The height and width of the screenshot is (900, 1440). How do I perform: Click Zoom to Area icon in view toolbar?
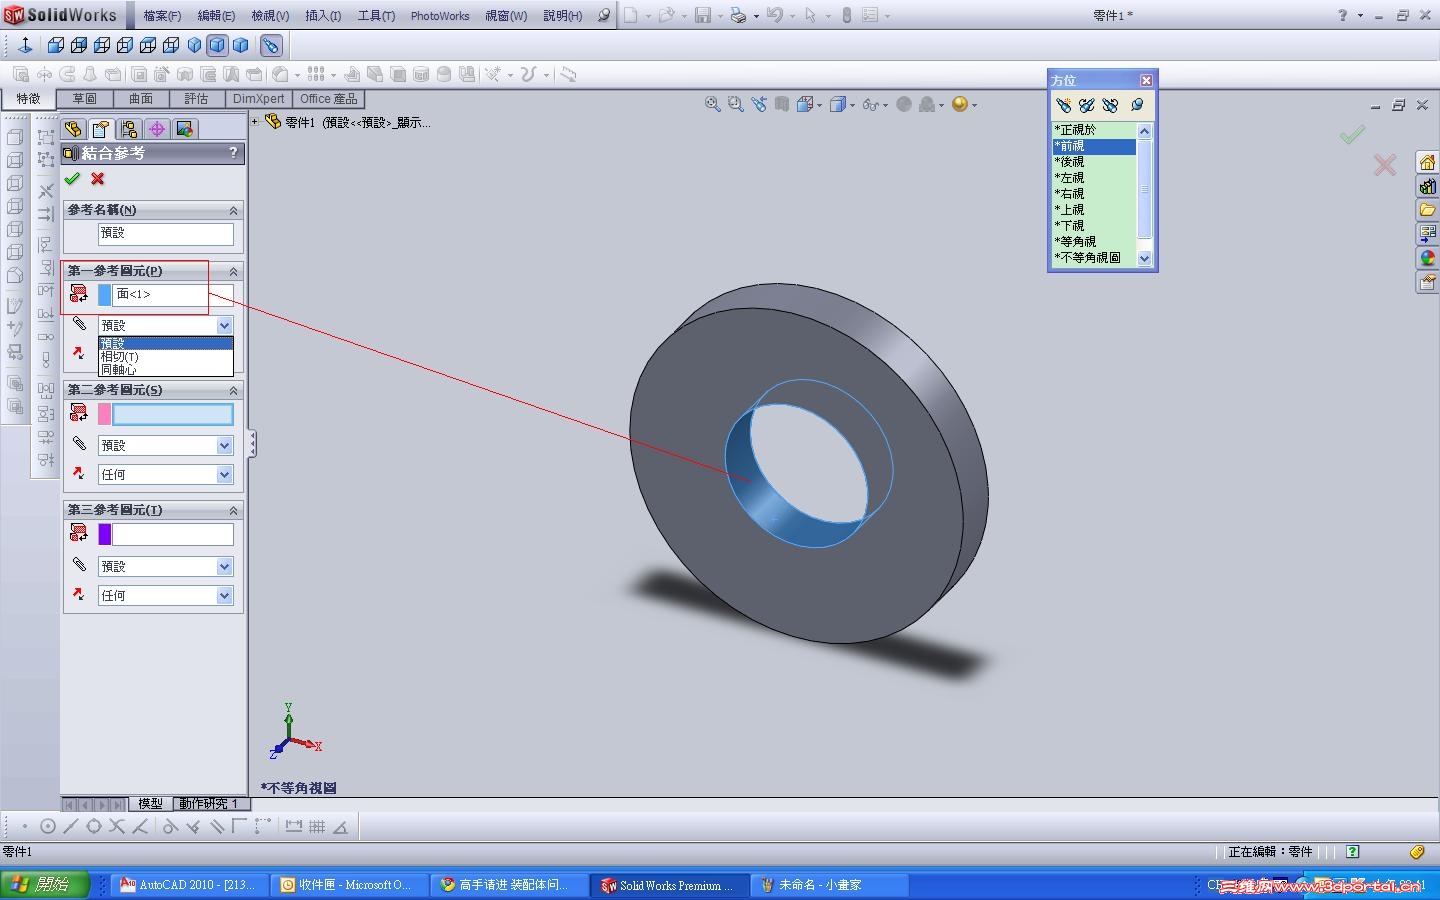pyautogui.click(x=736, y=104)
